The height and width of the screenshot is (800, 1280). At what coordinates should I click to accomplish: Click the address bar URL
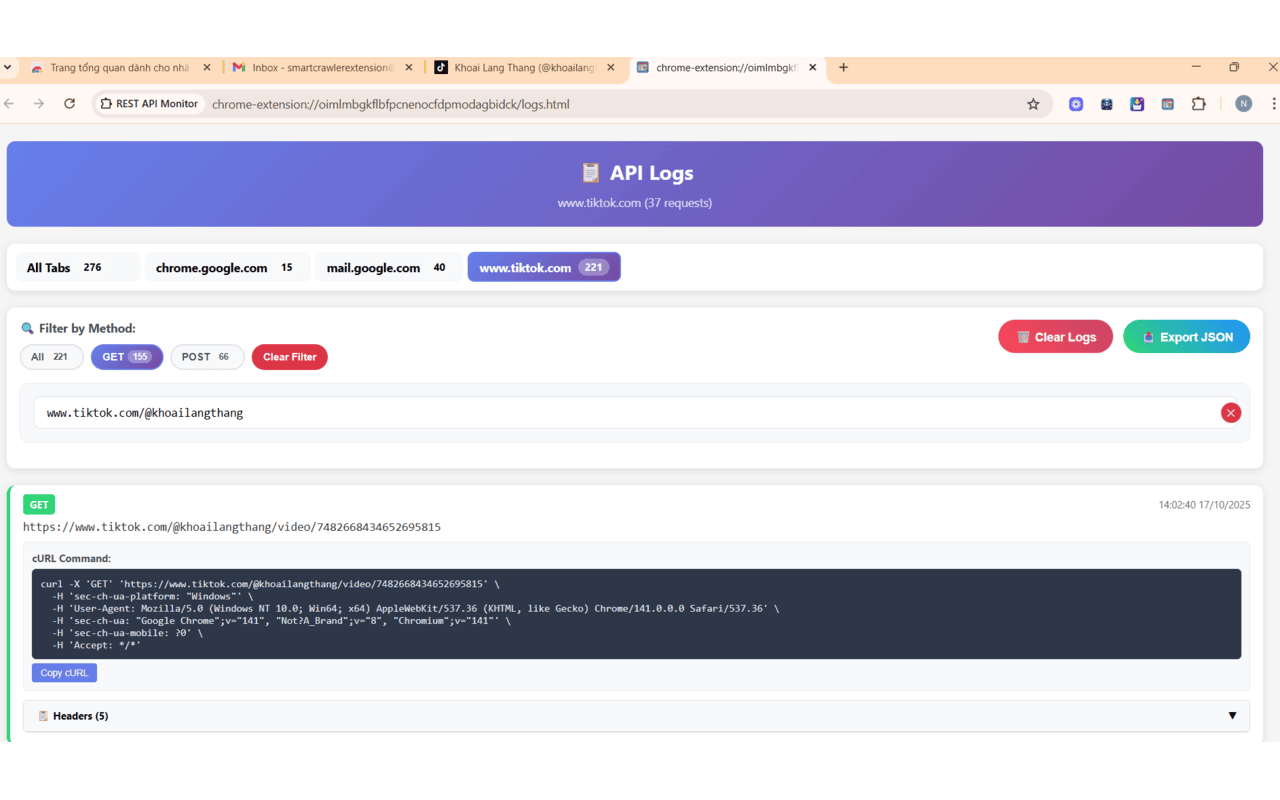pos(391,104)
